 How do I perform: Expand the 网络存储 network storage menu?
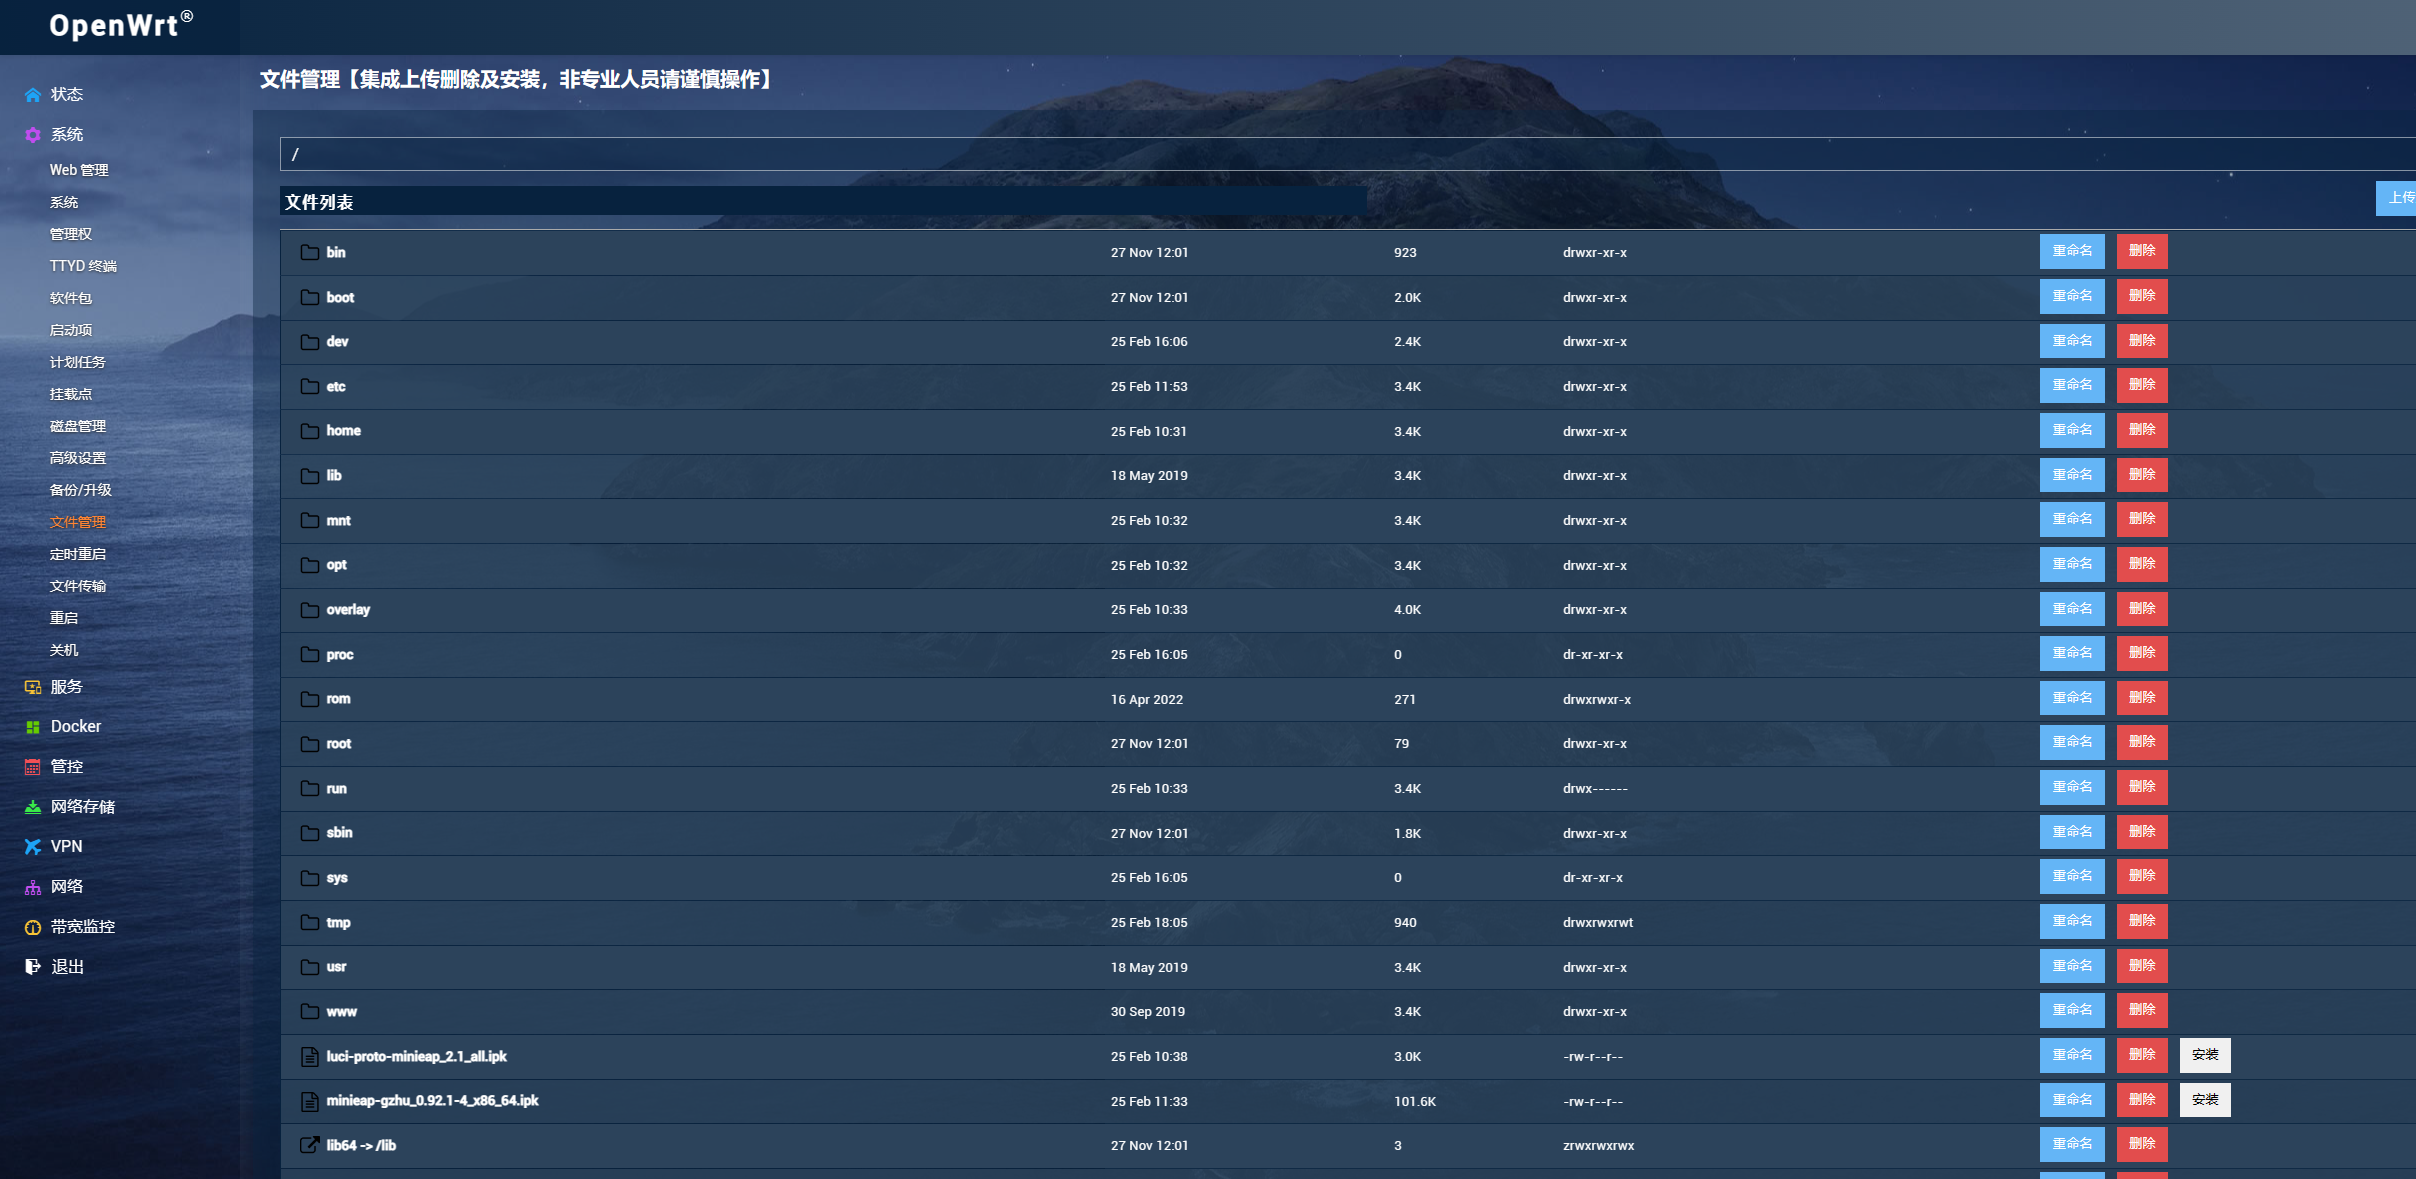pyautogui.click(x=82, y=807)
